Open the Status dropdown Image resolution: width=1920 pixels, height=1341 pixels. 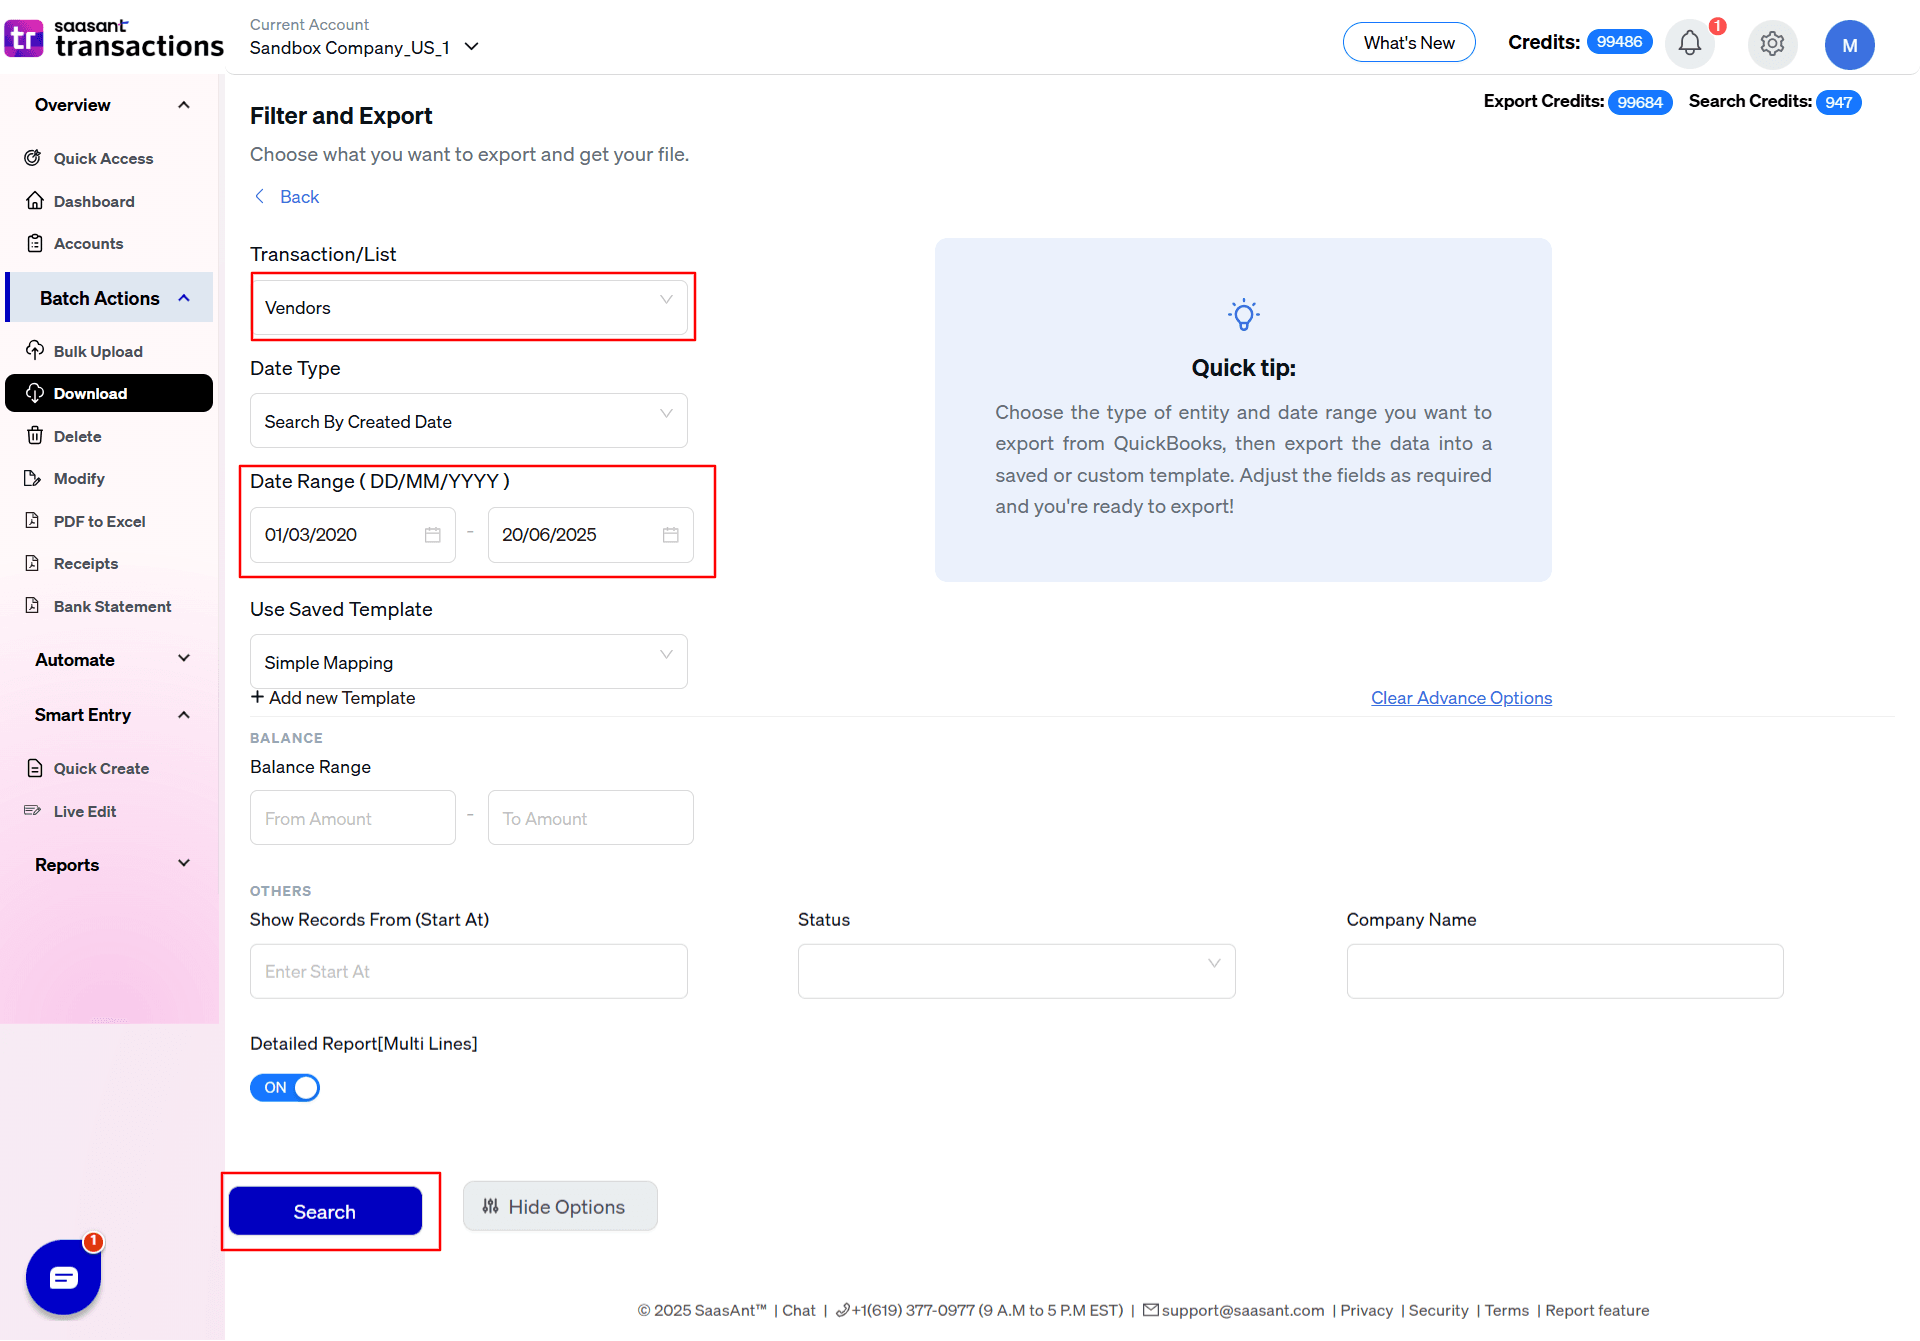point(1016,971)
